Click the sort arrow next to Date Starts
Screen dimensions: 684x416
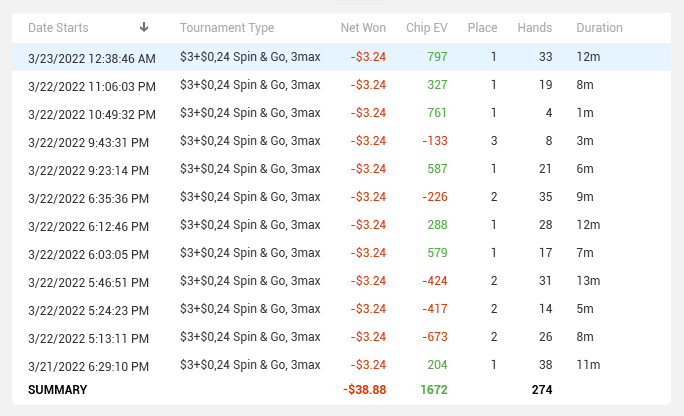[144, 27]
